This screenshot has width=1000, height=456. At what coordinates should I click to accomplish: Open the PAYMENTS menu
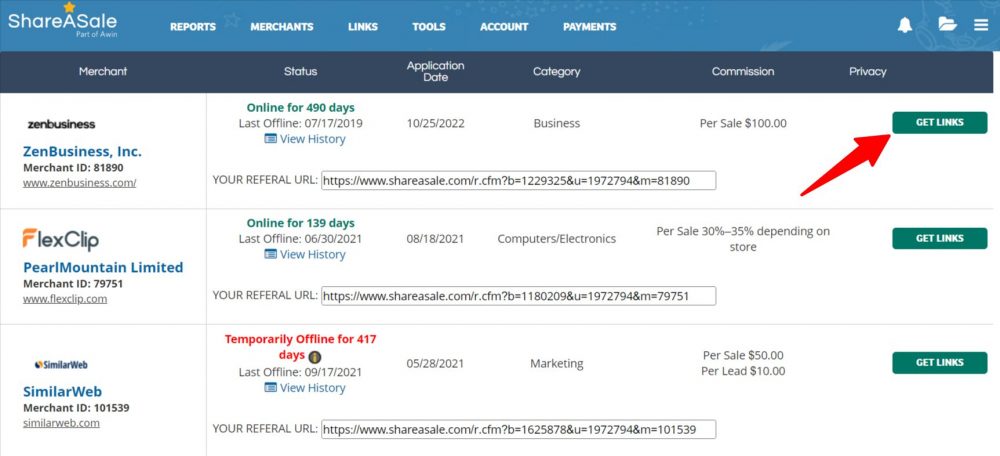tap(589, 27)
